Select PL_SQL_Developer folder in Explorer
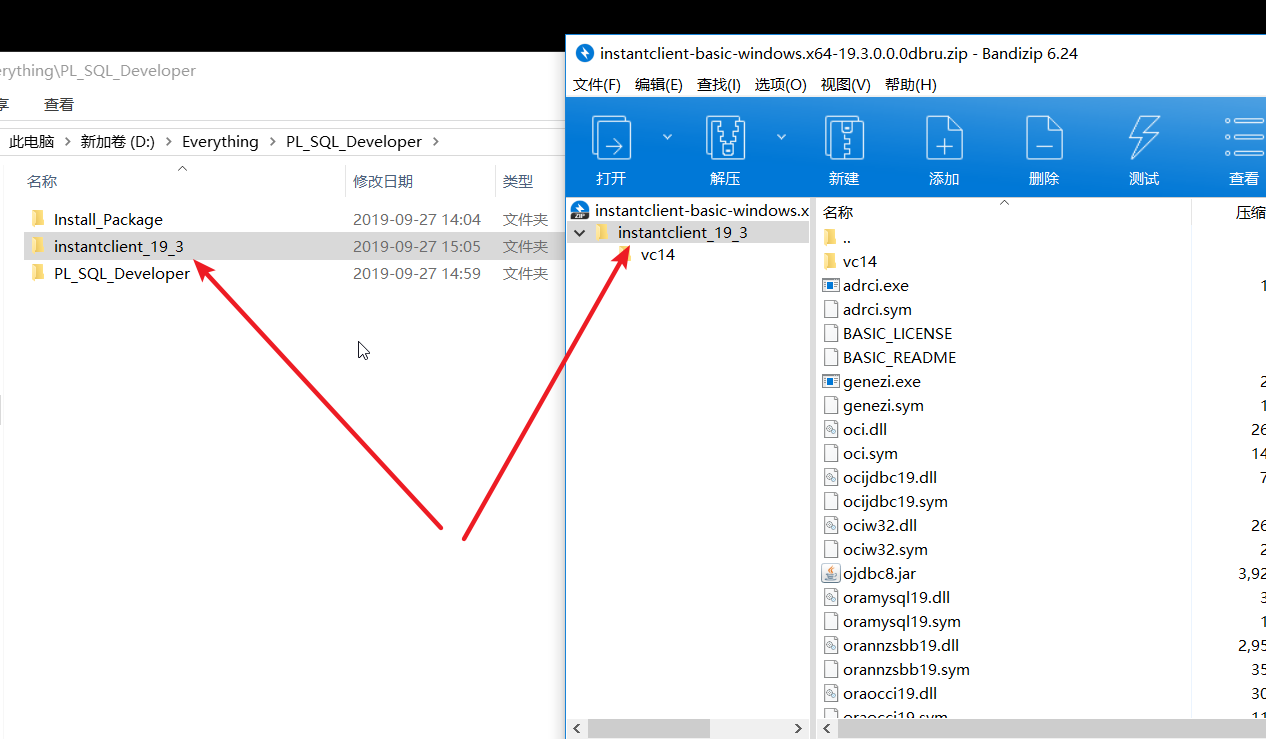Image resolution: width=1266 pixels, height=739 pixels. [122, 273]
